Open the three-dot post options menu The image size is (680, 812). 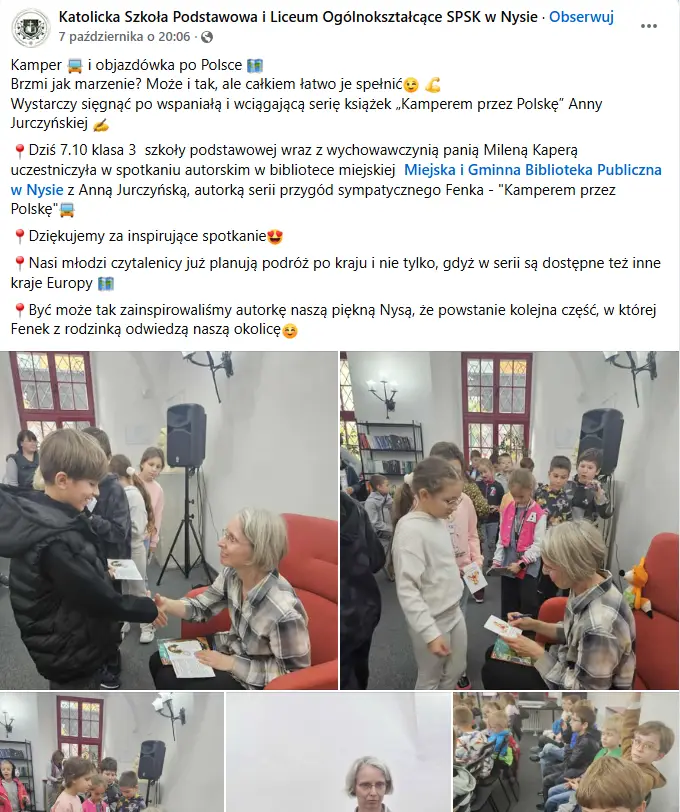(x=648, y=26)
